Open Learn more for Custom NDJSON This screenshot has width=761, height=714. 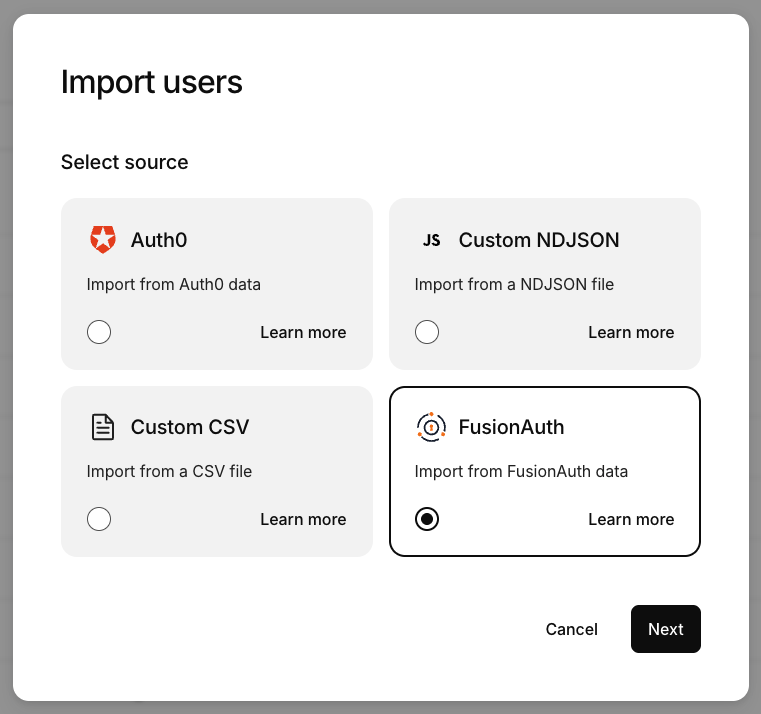pos(631,332)
